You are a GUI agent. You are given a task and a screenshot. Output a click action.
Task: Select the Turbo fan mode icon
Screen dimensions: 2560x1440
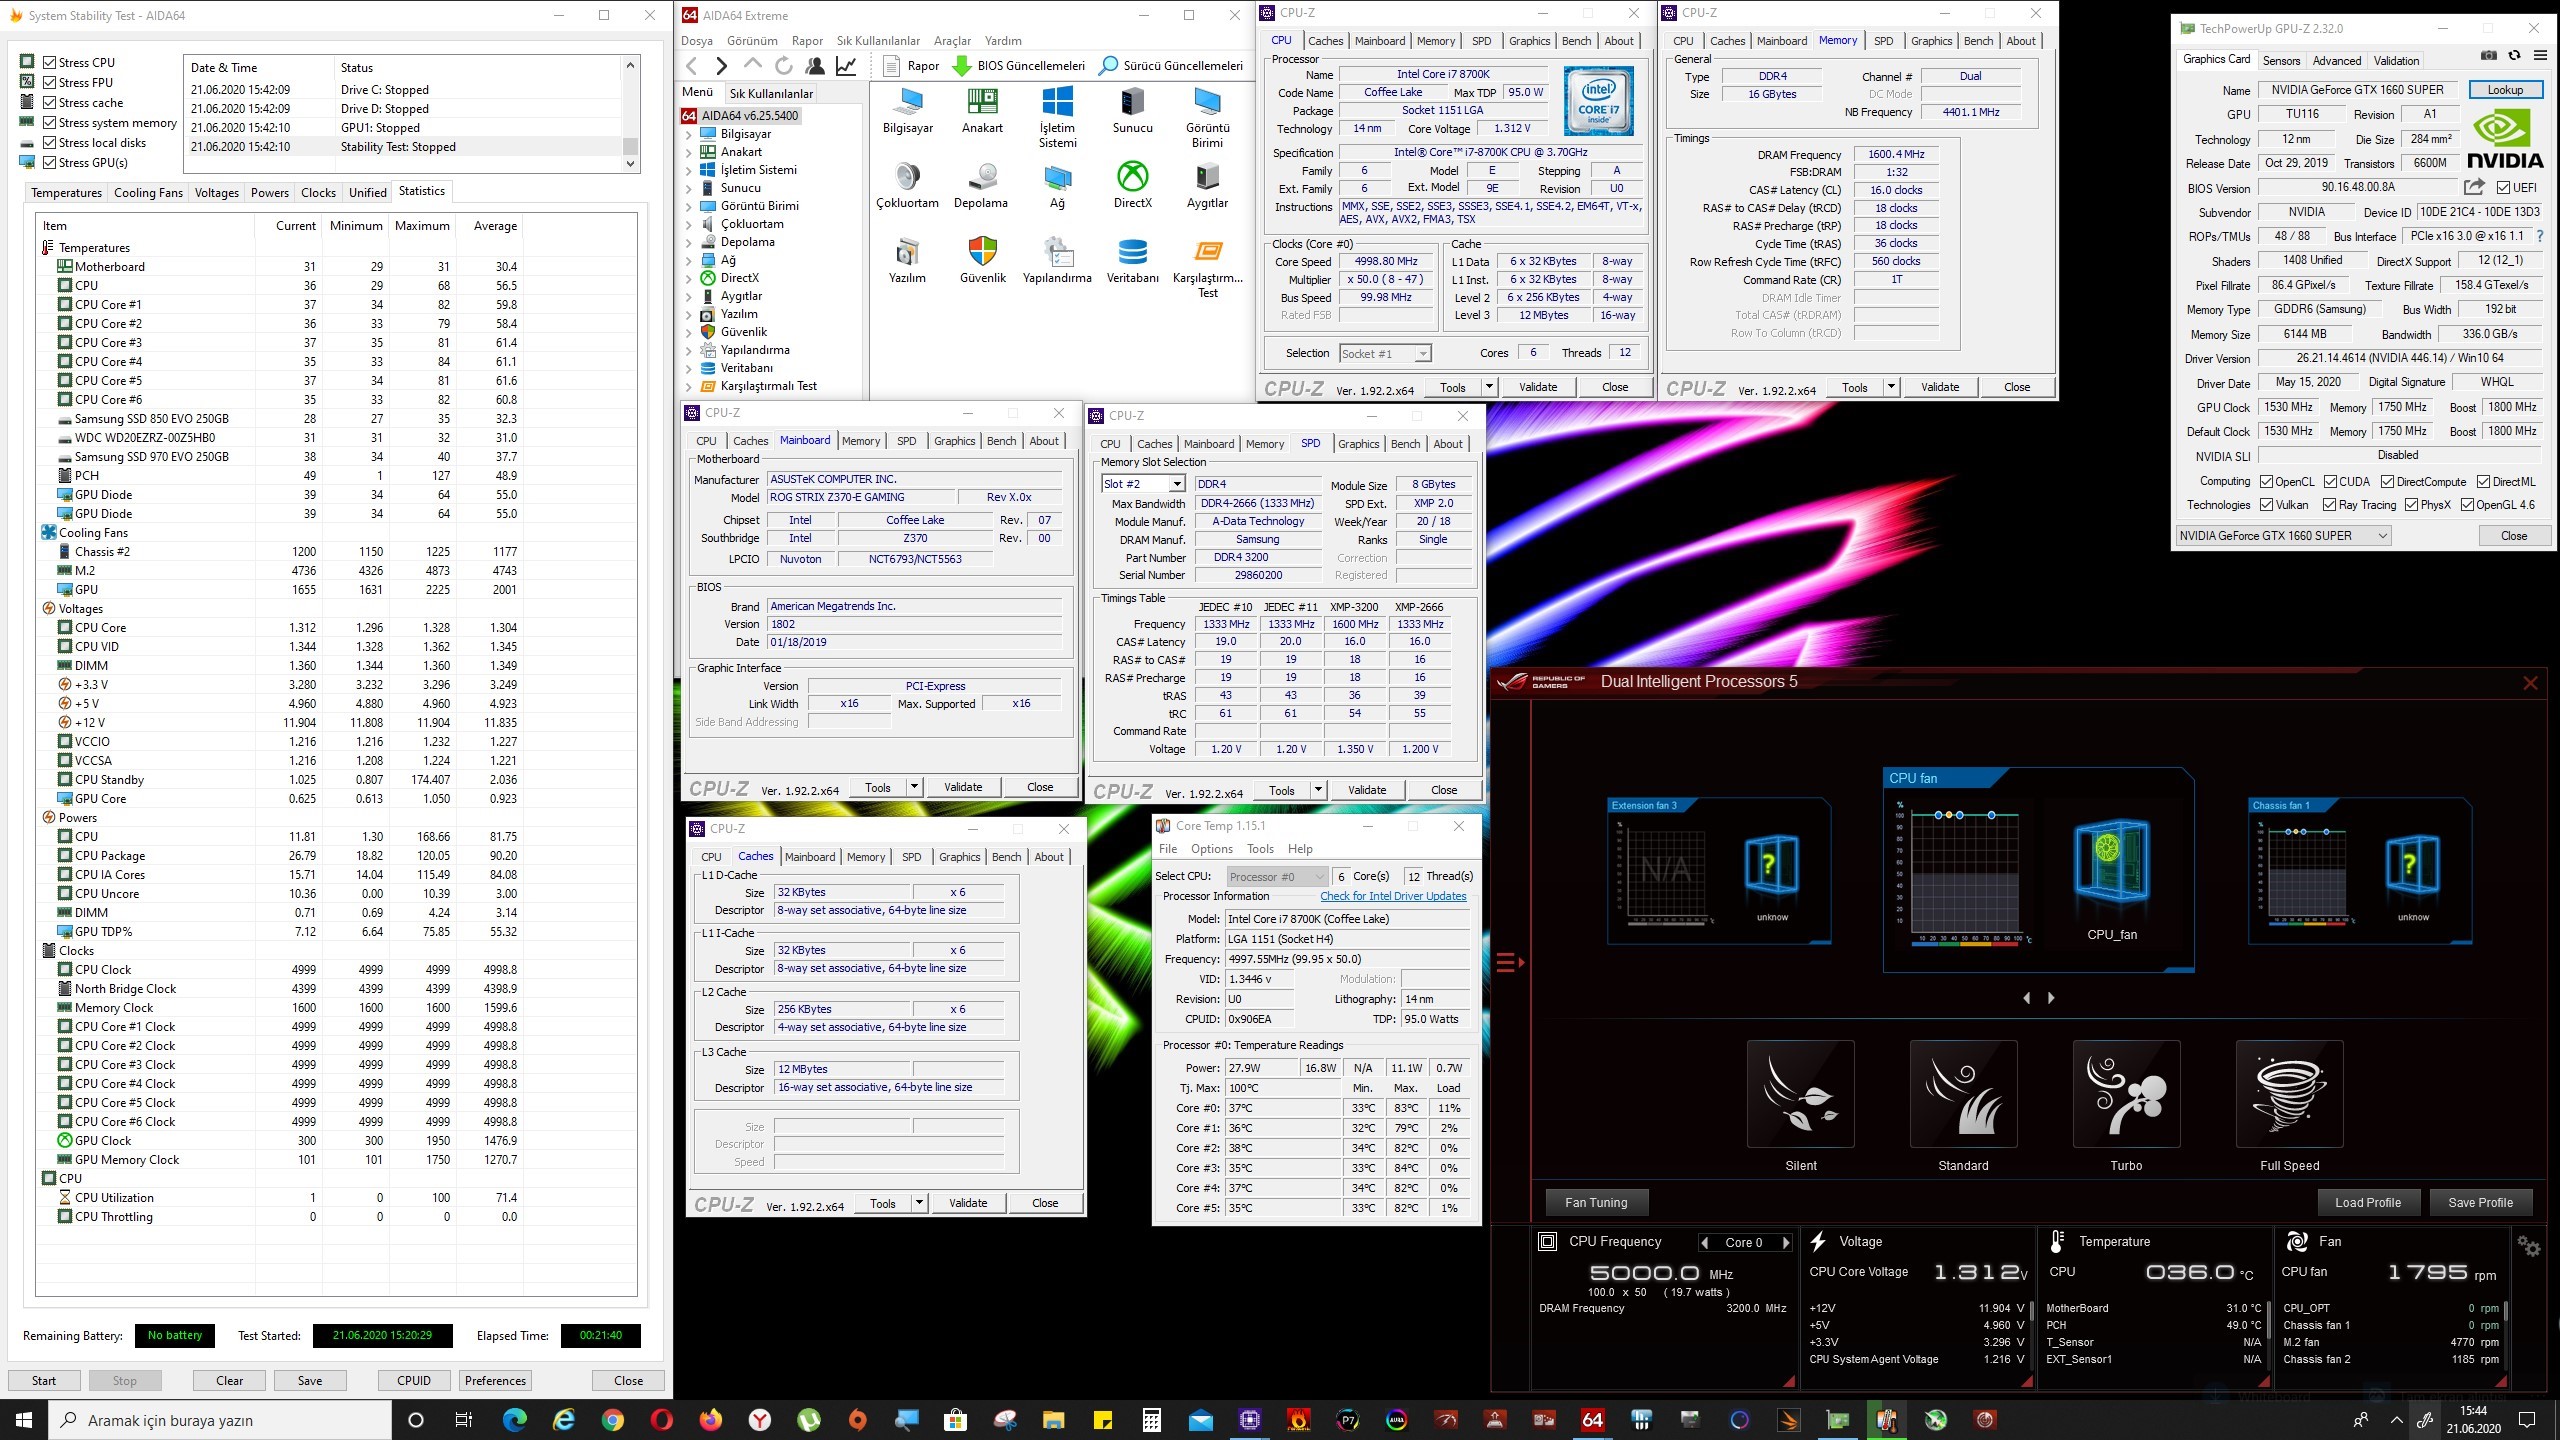(x=2126, y=1093)
